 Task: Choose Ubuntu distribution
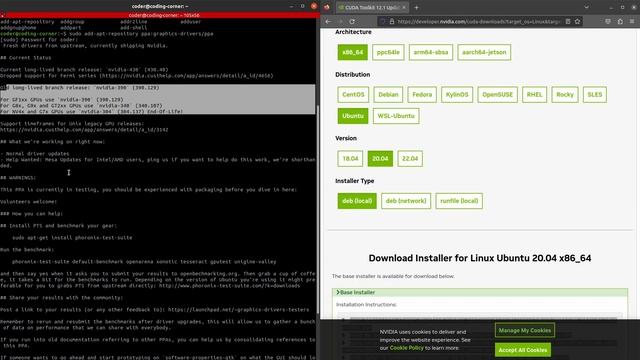pos(353,116)
